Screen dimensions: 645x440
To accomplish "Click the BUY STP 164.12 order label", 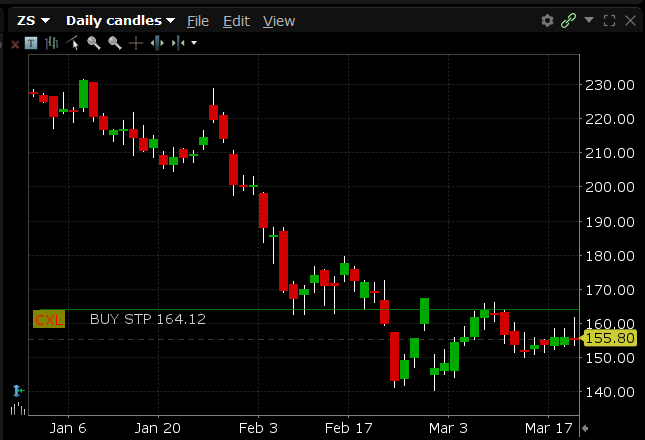I will (148, 319).
